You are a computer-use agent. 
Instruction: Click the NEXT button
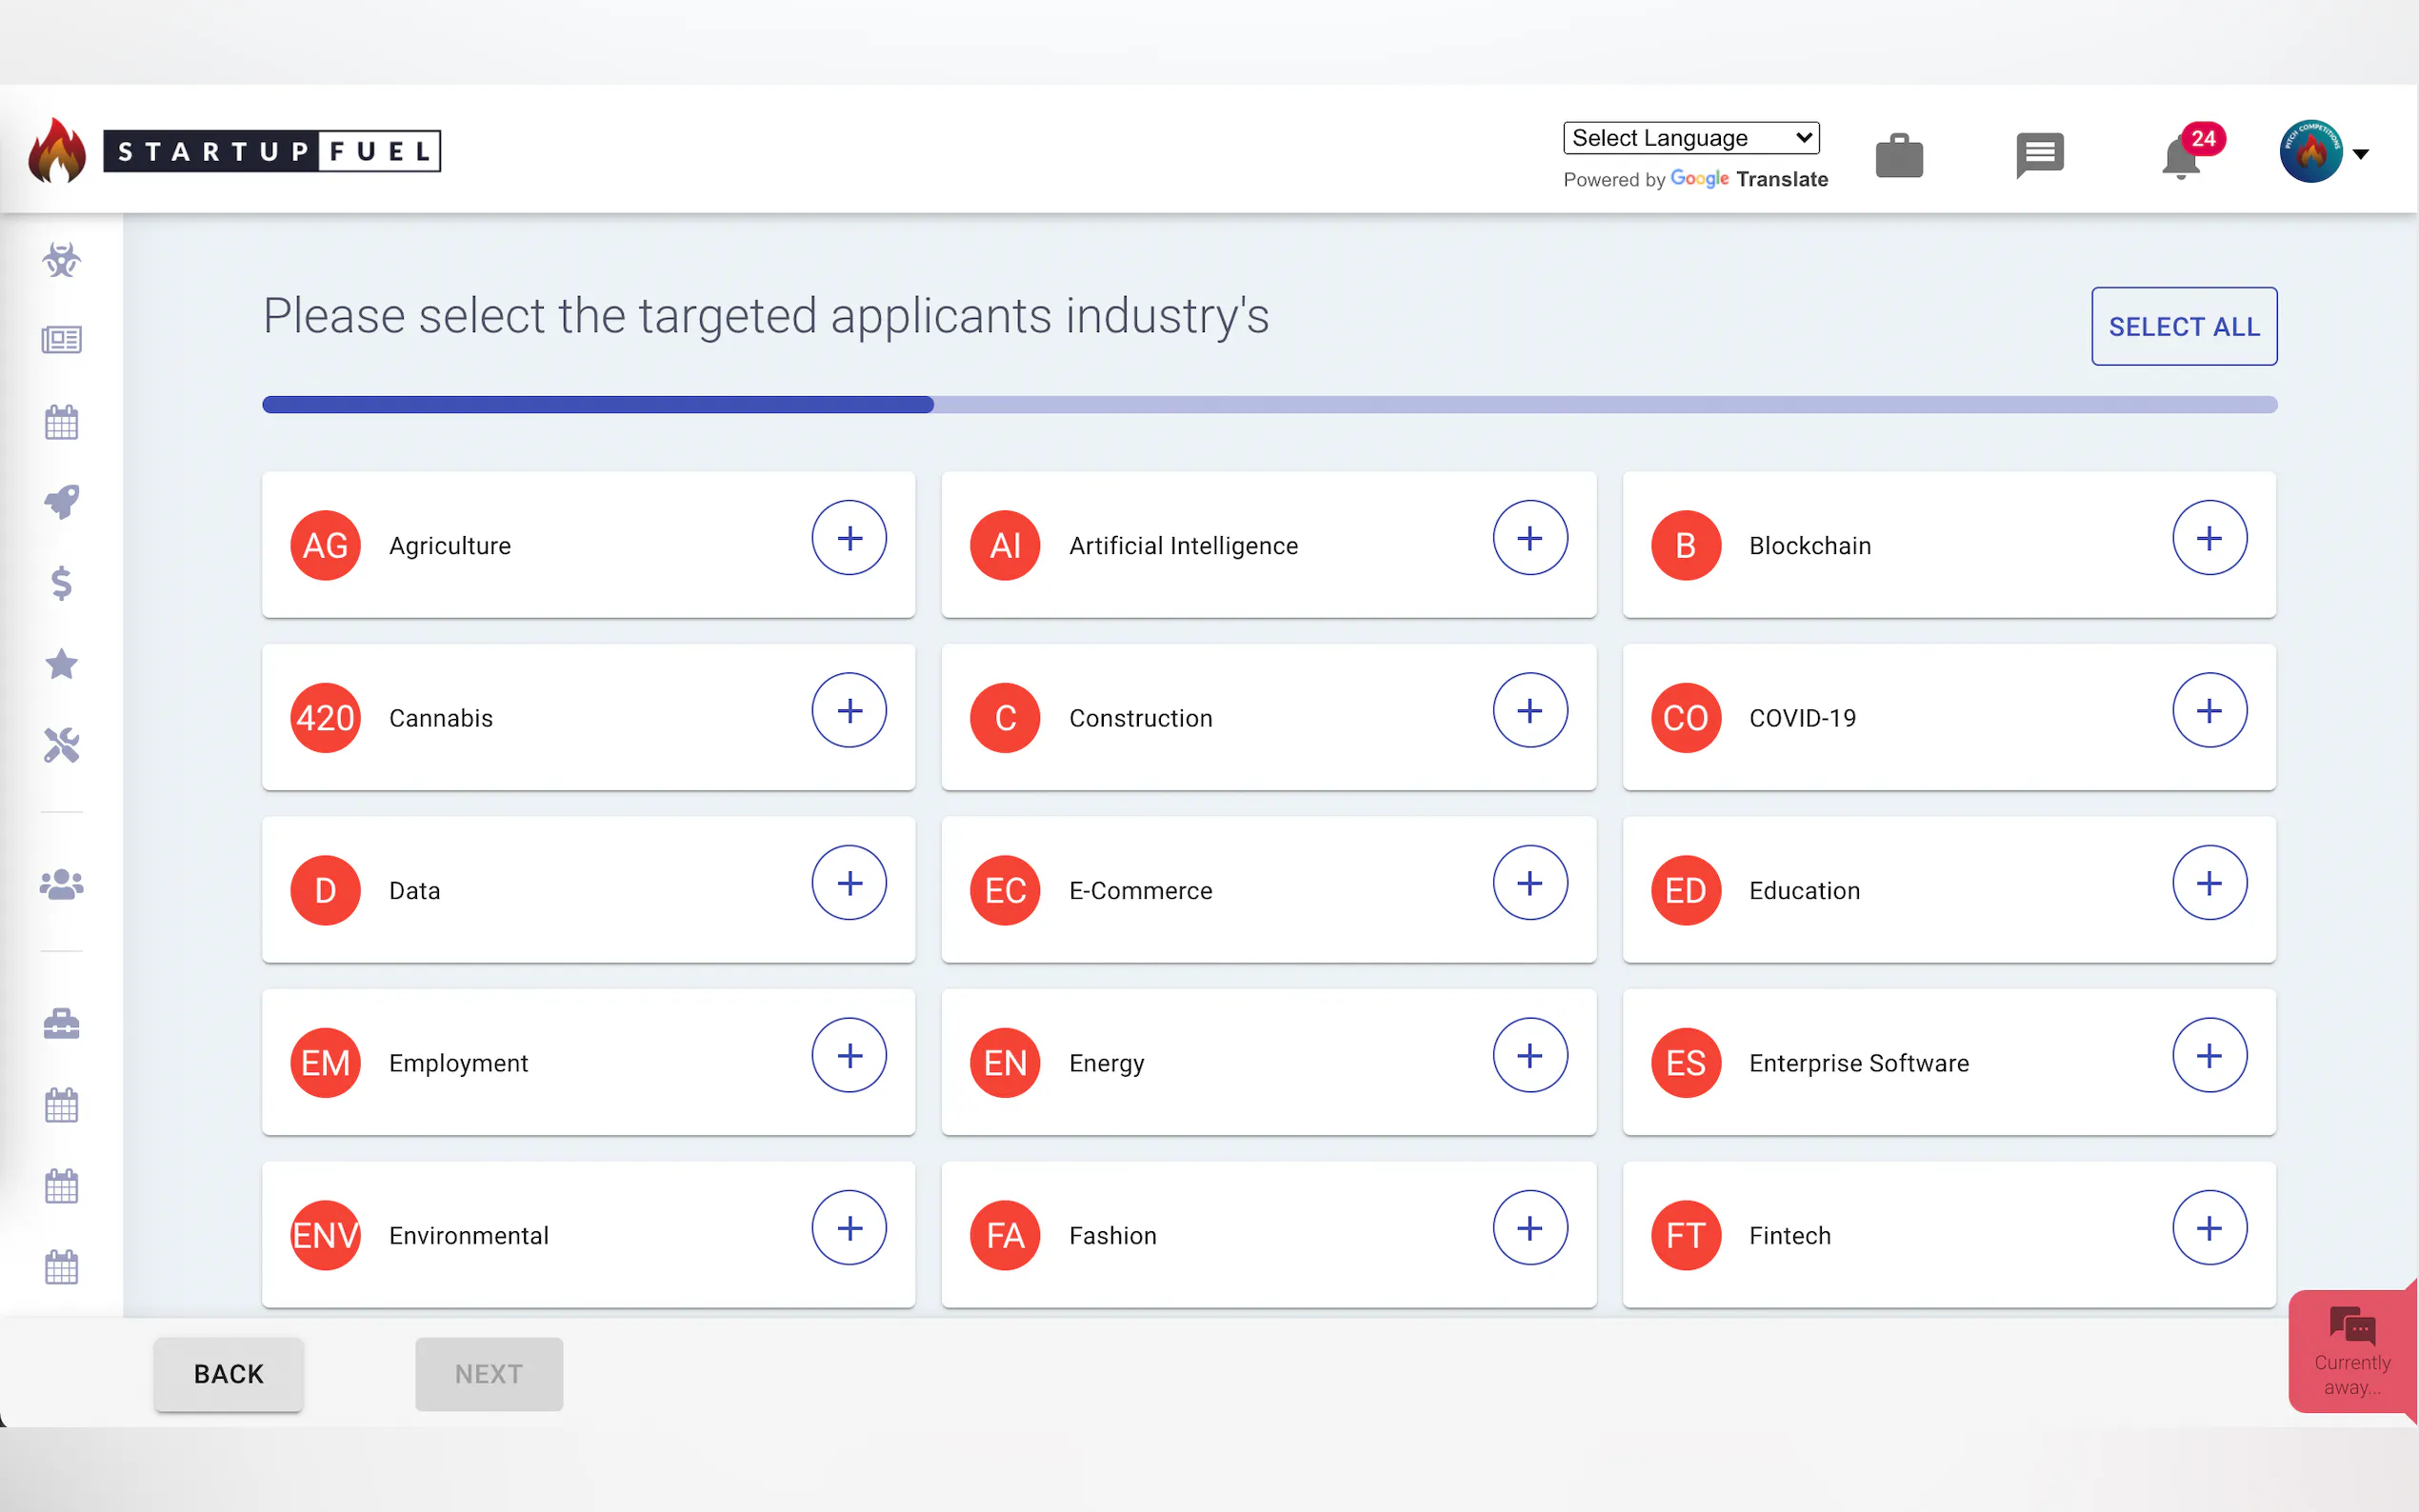coord(489,1374)
